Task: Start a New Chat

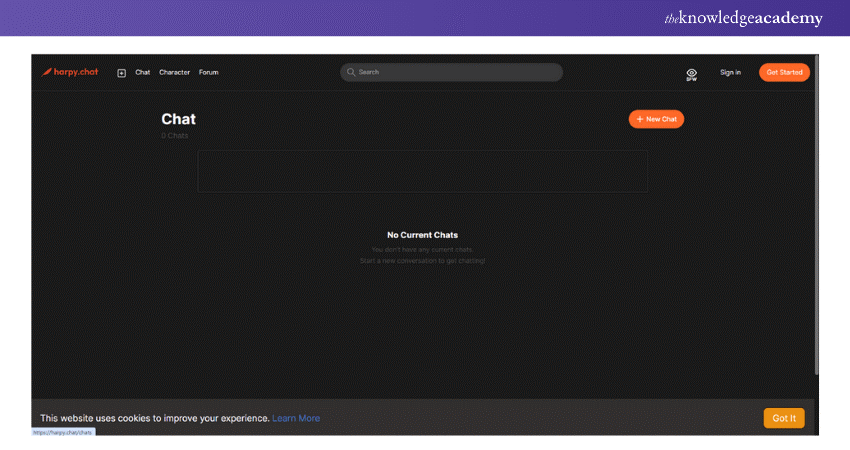Action: coord(656,119)
